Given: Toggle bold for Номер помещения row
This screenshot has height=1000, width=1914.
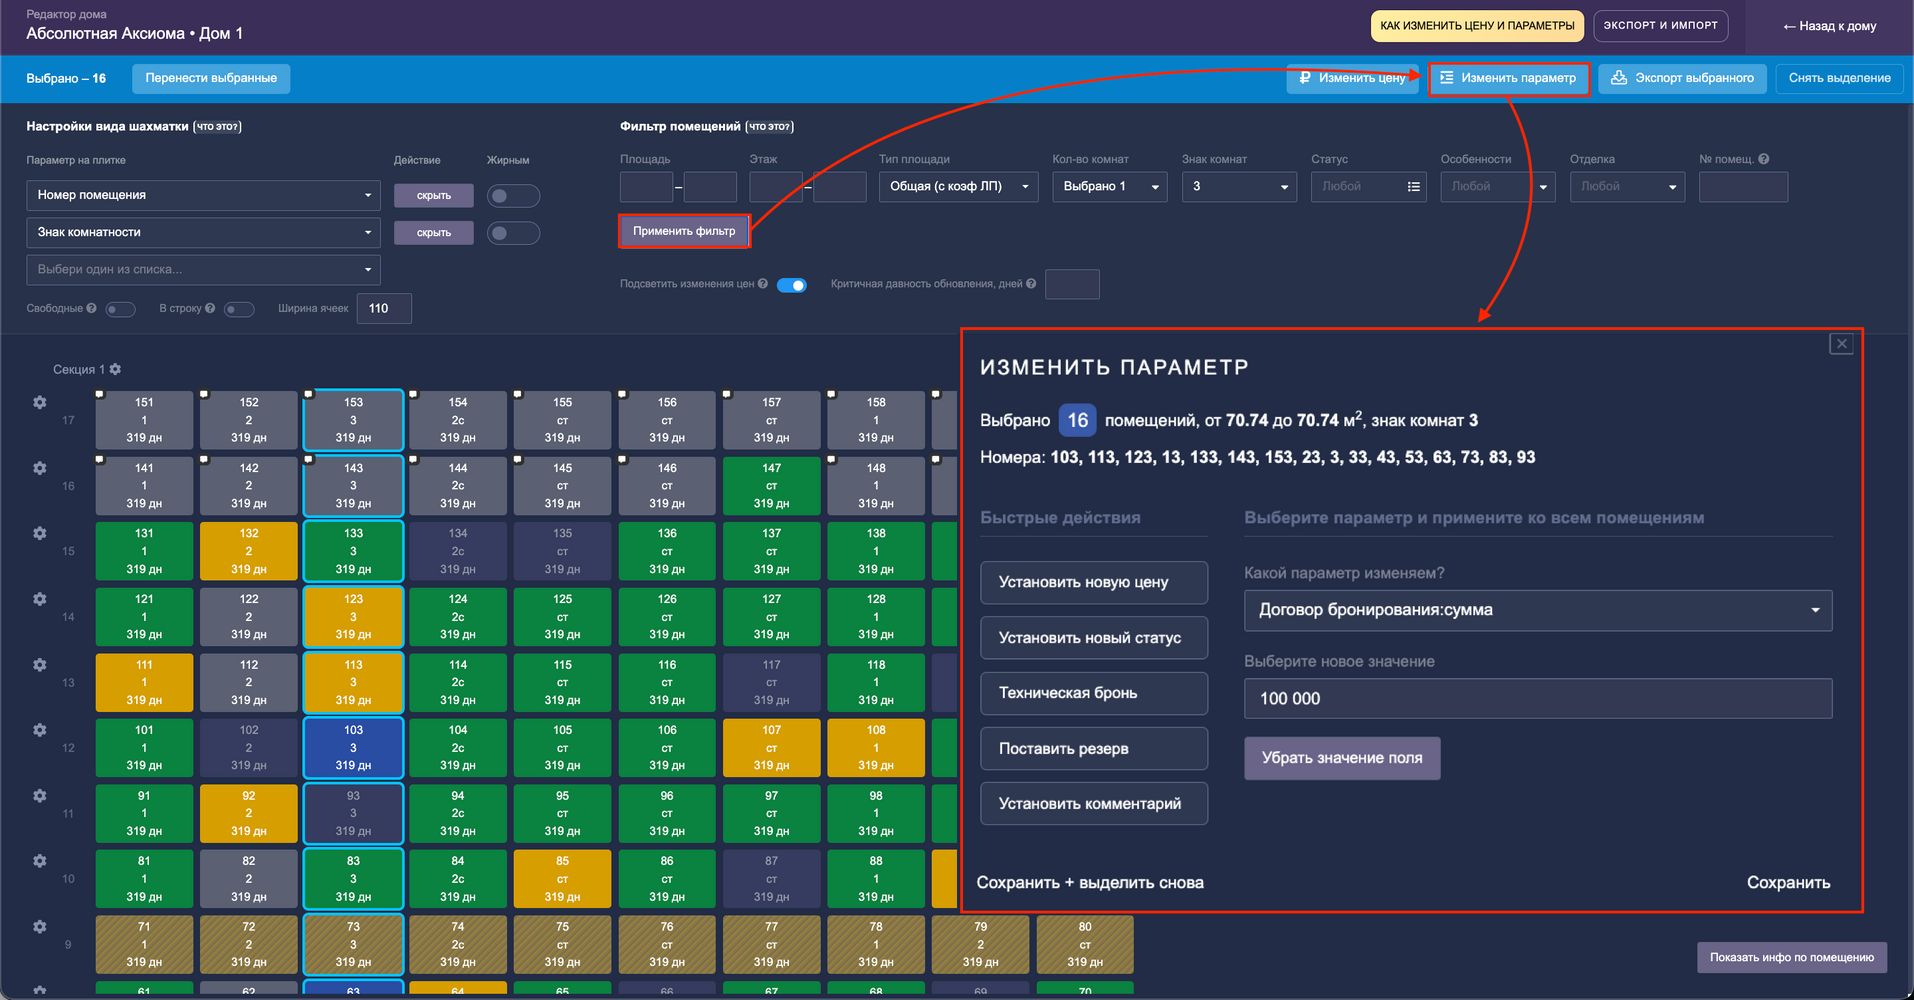Looking at the screenshot, I should (513, 196).
